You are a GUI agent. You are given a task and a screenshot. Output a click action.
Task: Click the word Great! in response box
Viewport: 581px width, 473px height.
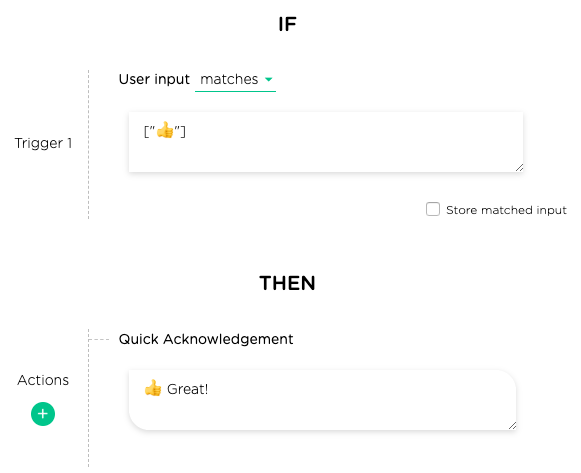187,389
